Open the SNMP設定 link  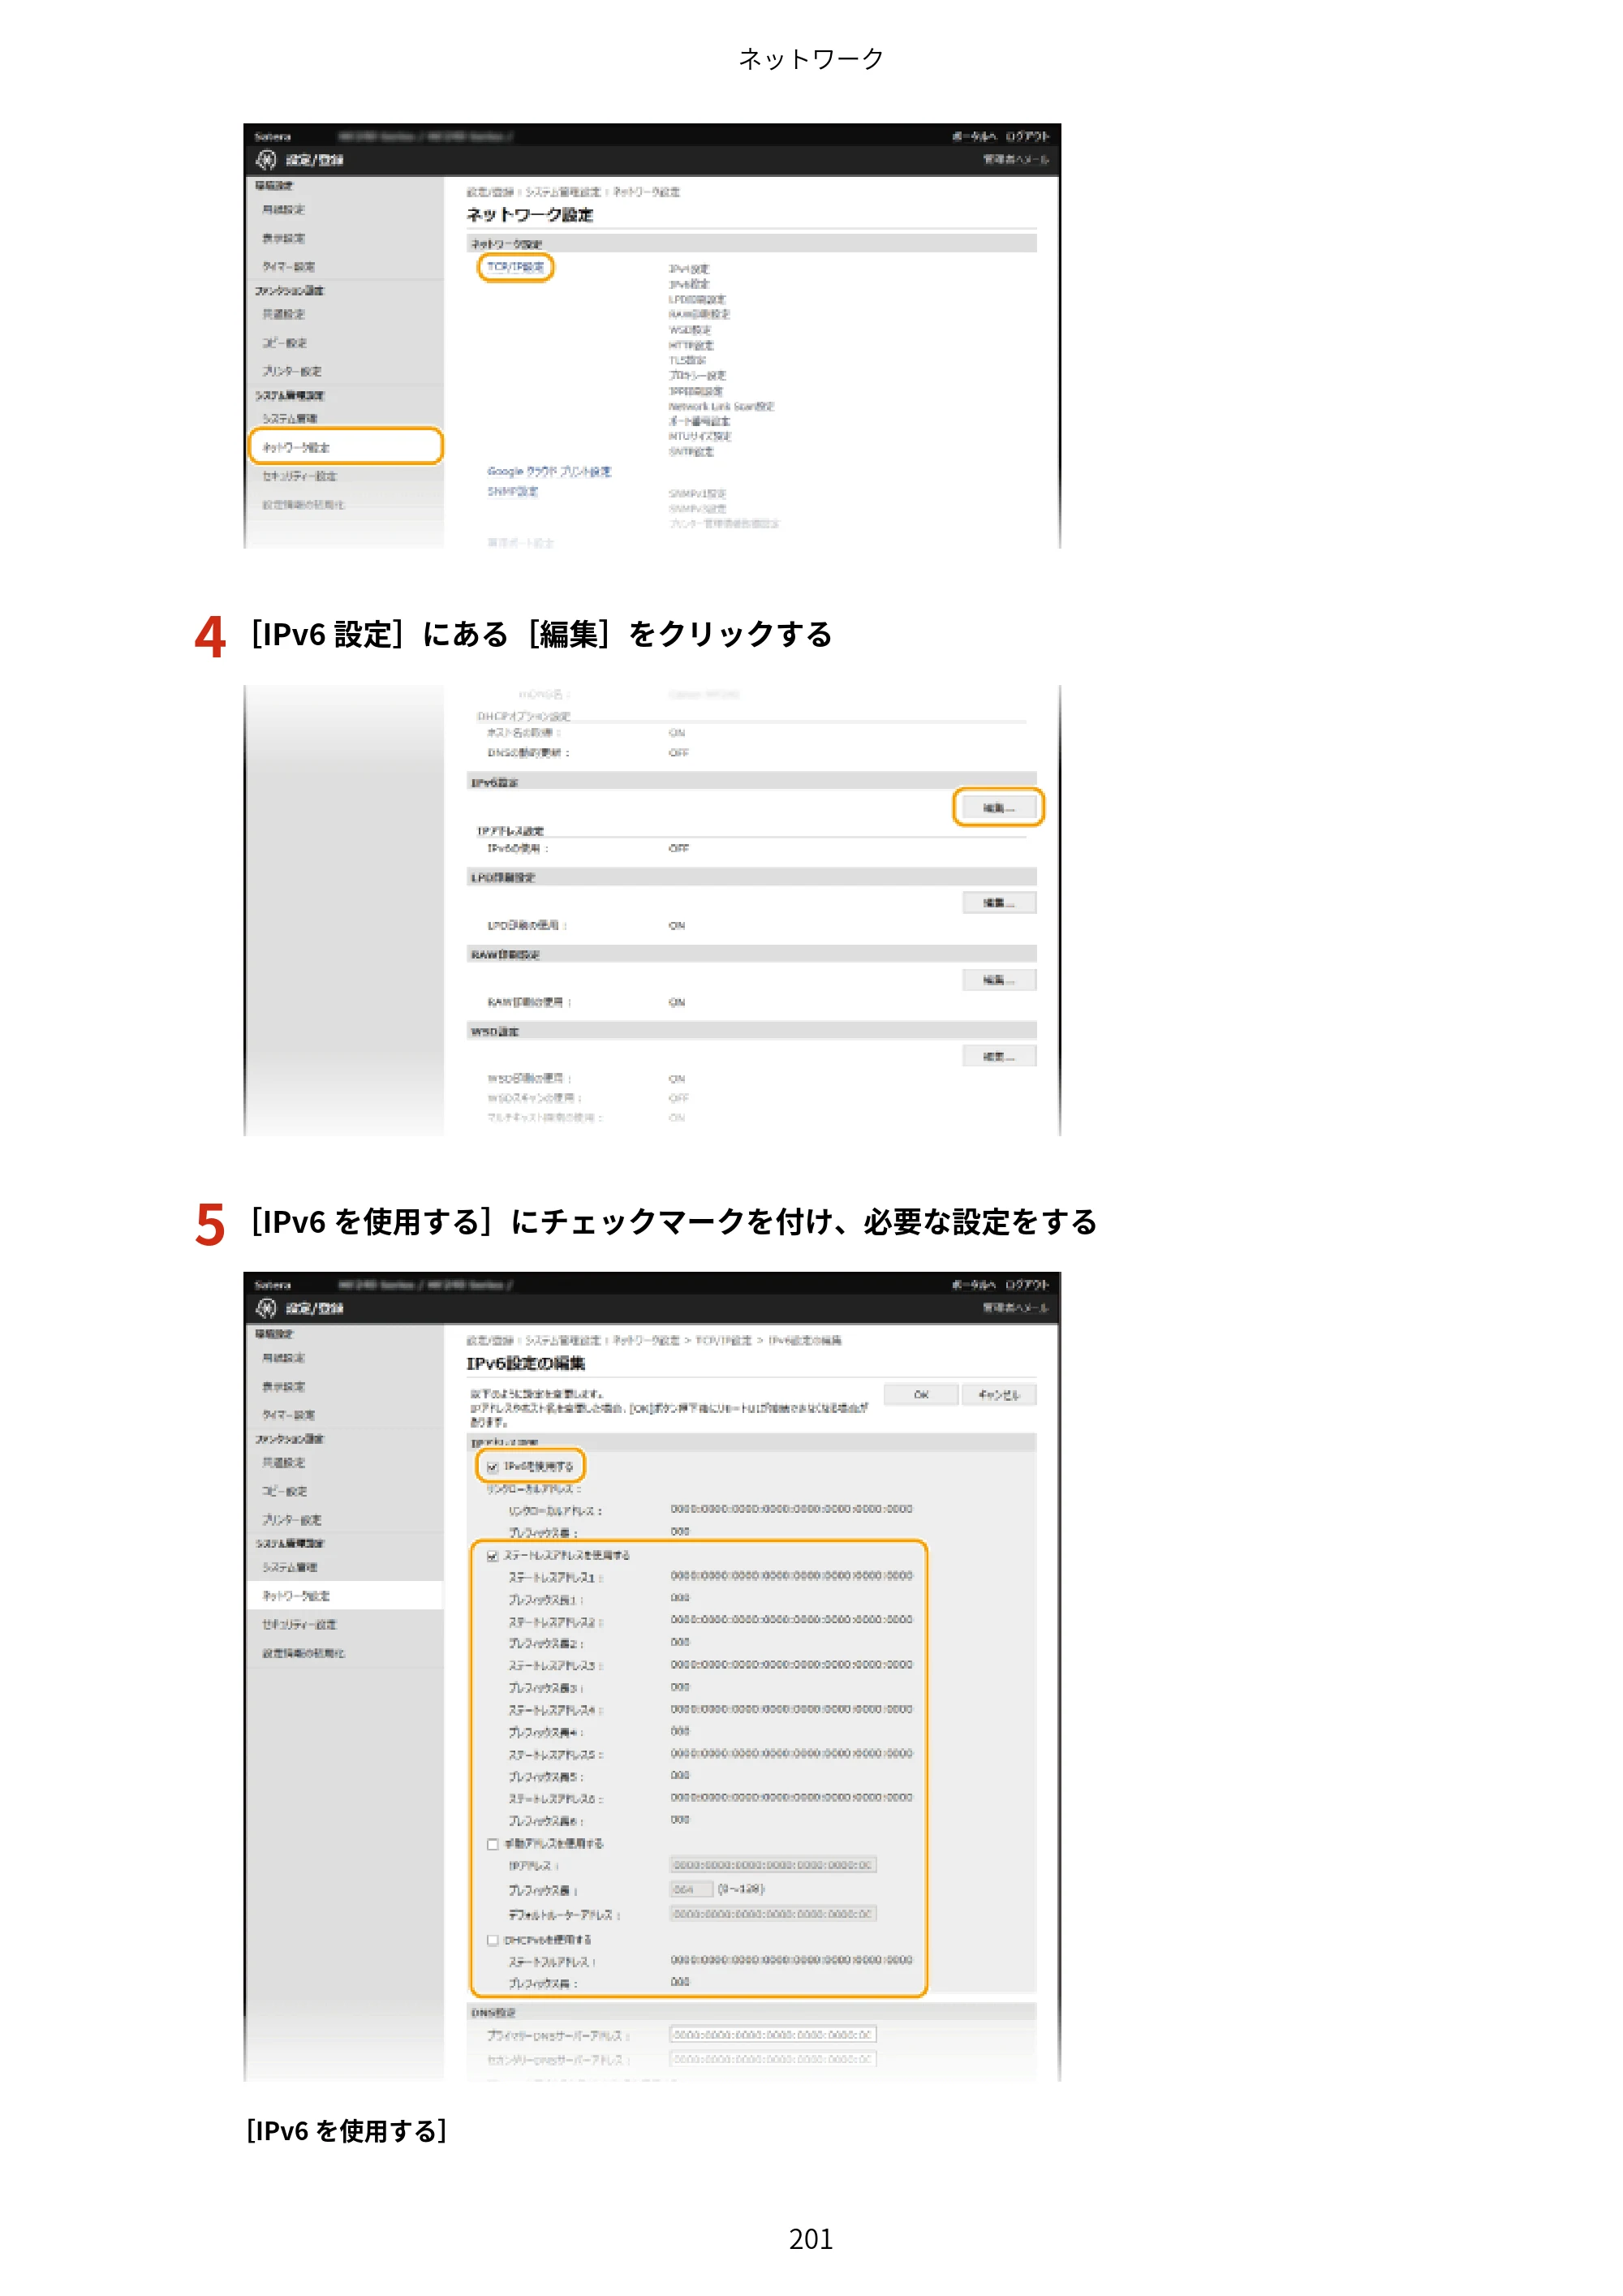[512, 491]
